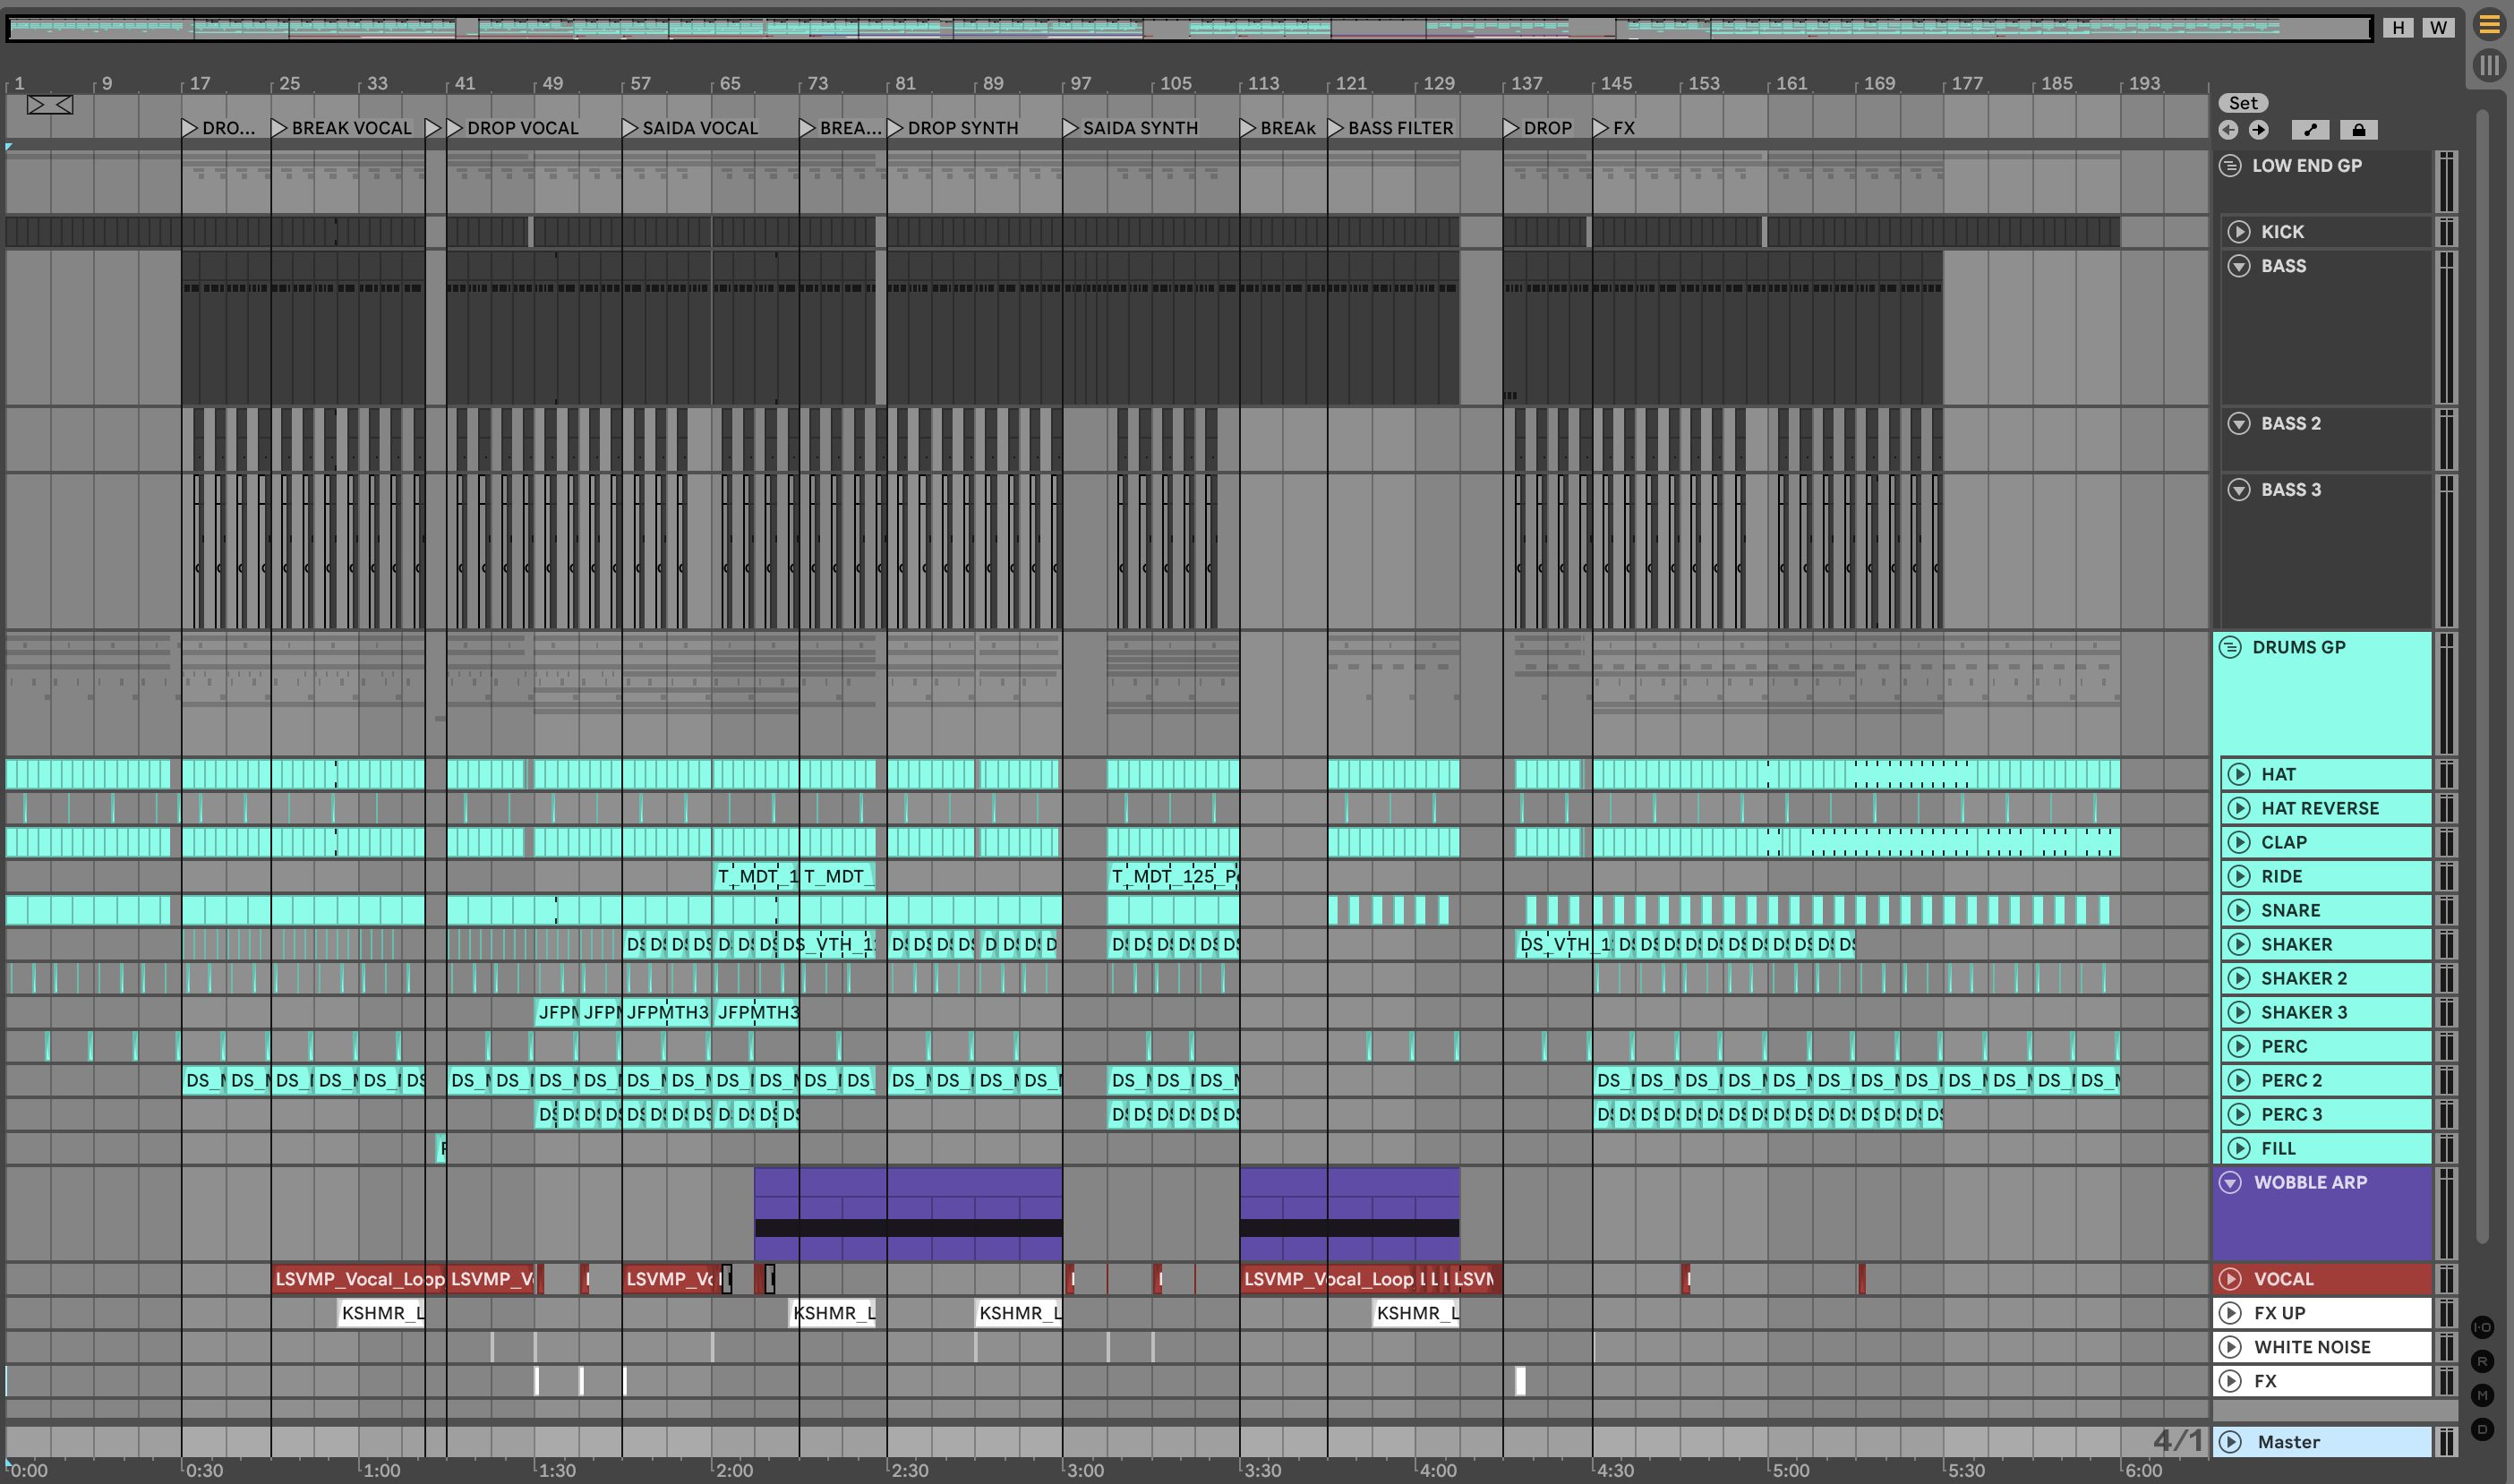The image size is (2514, 1484).
Task: Switch to Session view using the vertical bars icon
Action: [x=2489, y=67]
